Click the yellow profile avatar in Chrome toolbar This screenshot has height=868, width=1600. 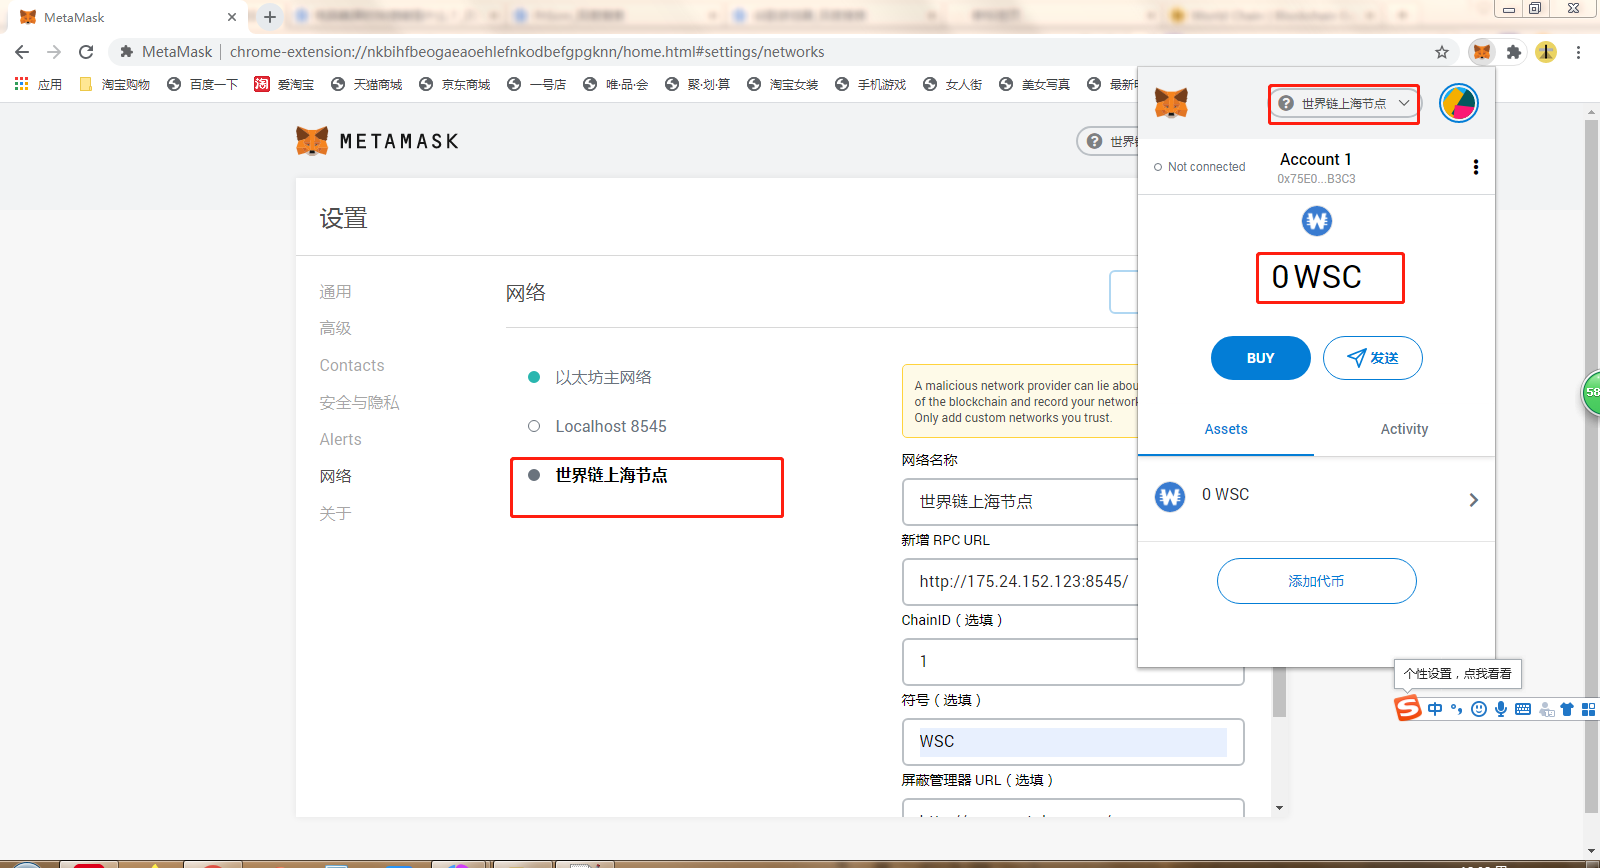tap(1546, 52)
